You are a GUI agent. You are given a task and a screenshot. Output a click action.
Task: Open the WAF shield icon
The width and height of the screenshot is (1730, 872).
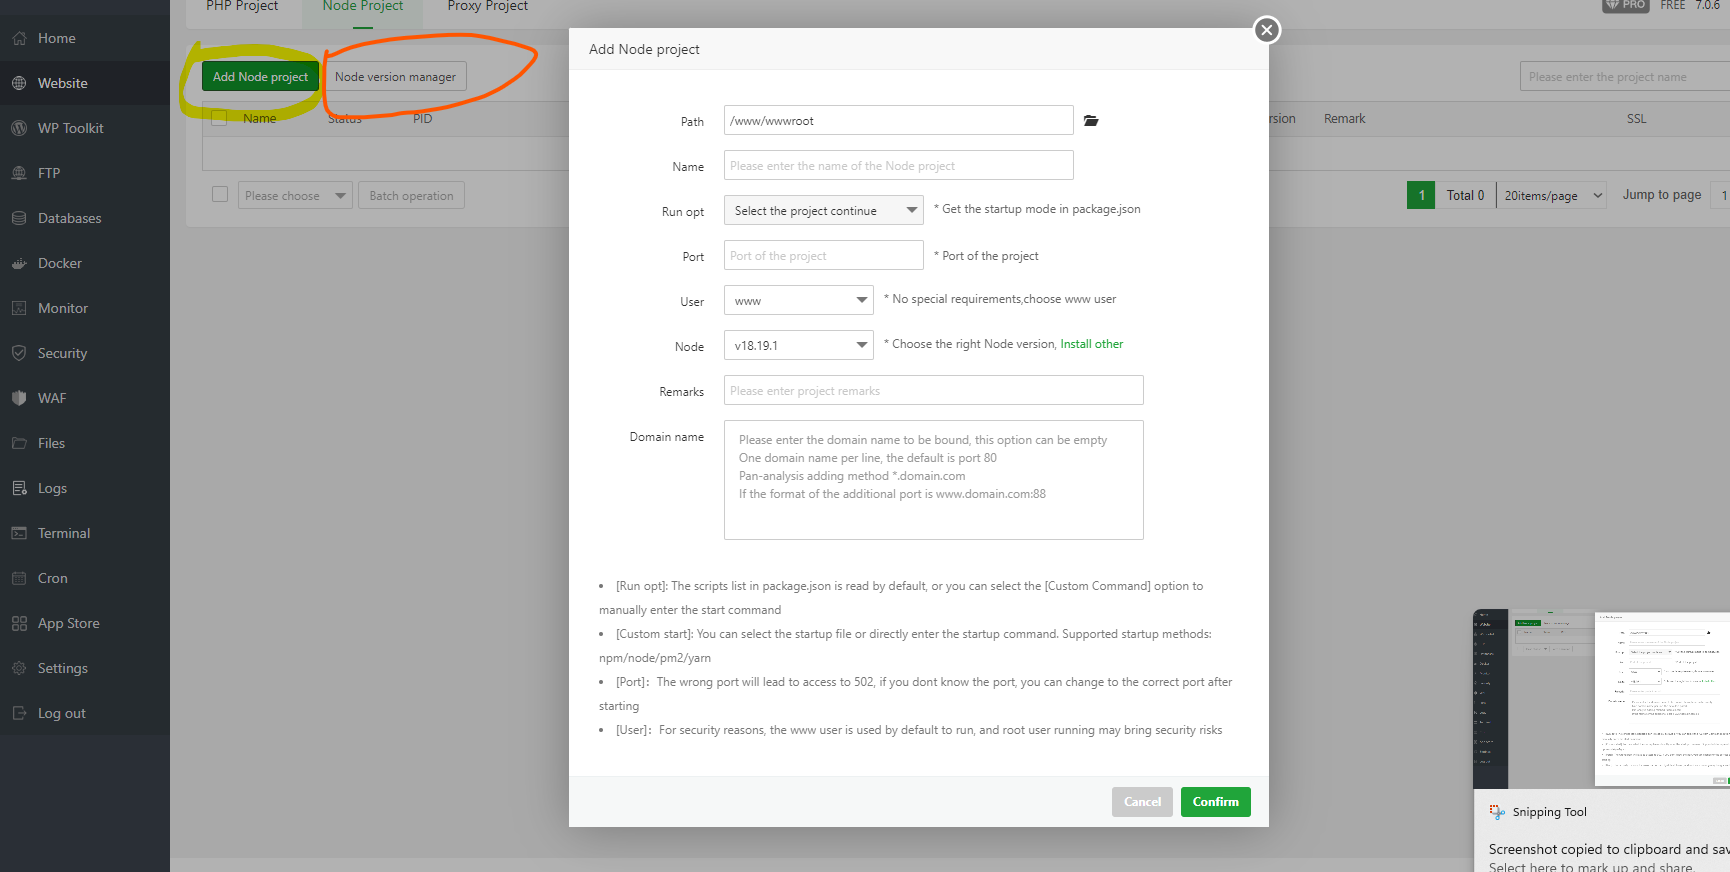click(x=19, y=398)
